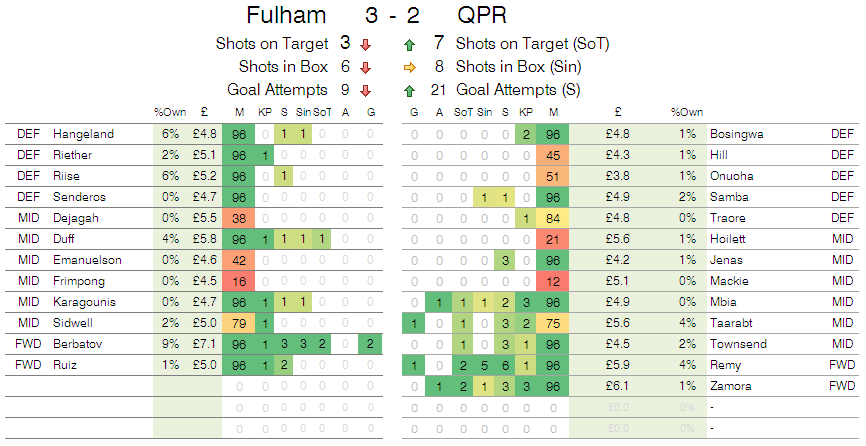Click Shots on Target (SoT) label for QPR
Screen dimensions: 866x446
[x=532, y=44]
